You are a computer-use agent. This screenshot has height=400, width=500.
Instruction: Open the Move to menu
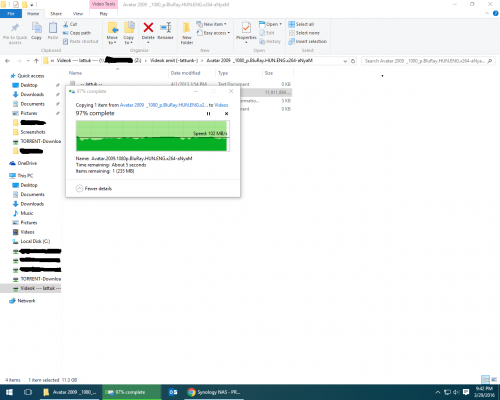[112, 33]
